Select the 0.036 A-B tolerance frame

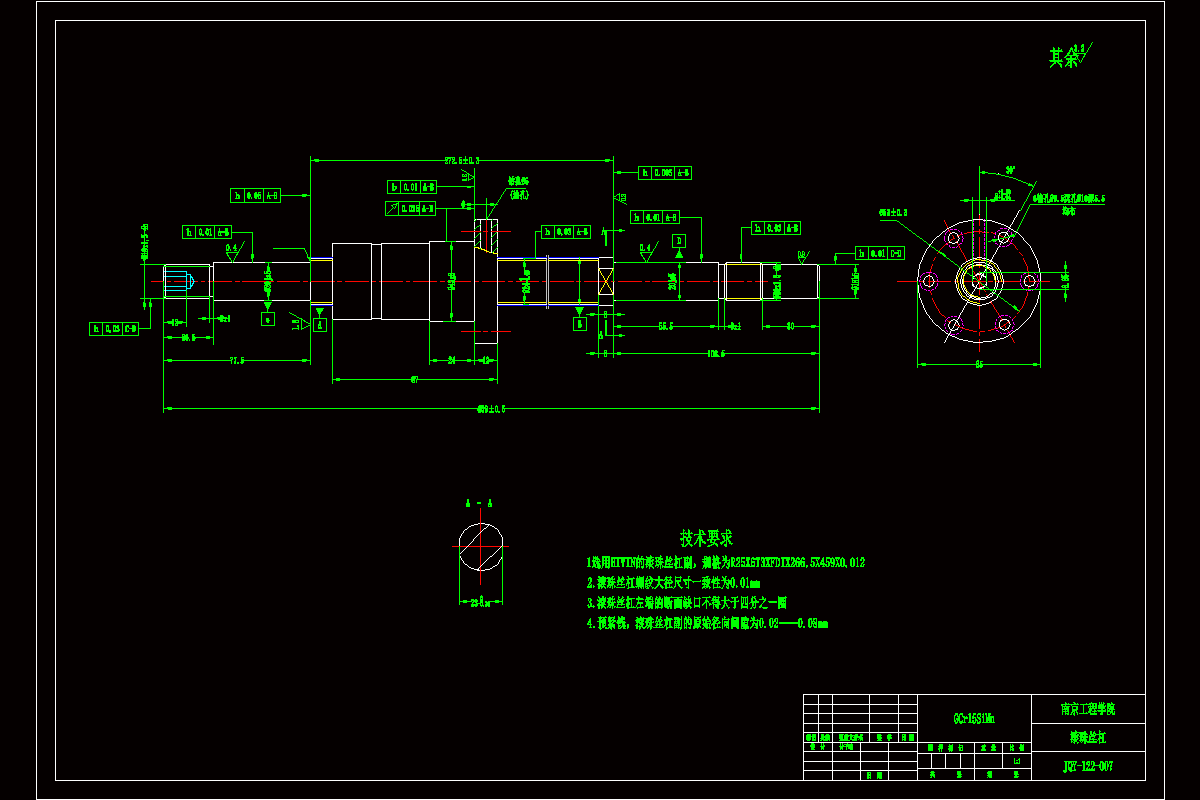411,208
